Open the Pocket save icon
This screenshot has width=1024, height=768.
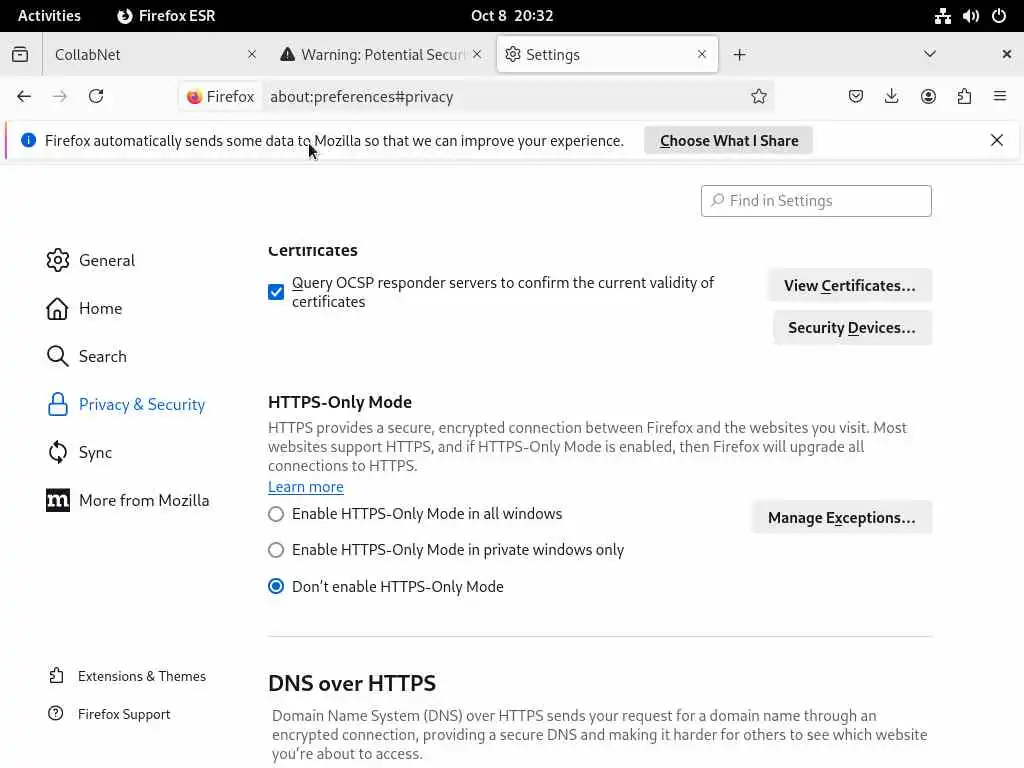856,96
